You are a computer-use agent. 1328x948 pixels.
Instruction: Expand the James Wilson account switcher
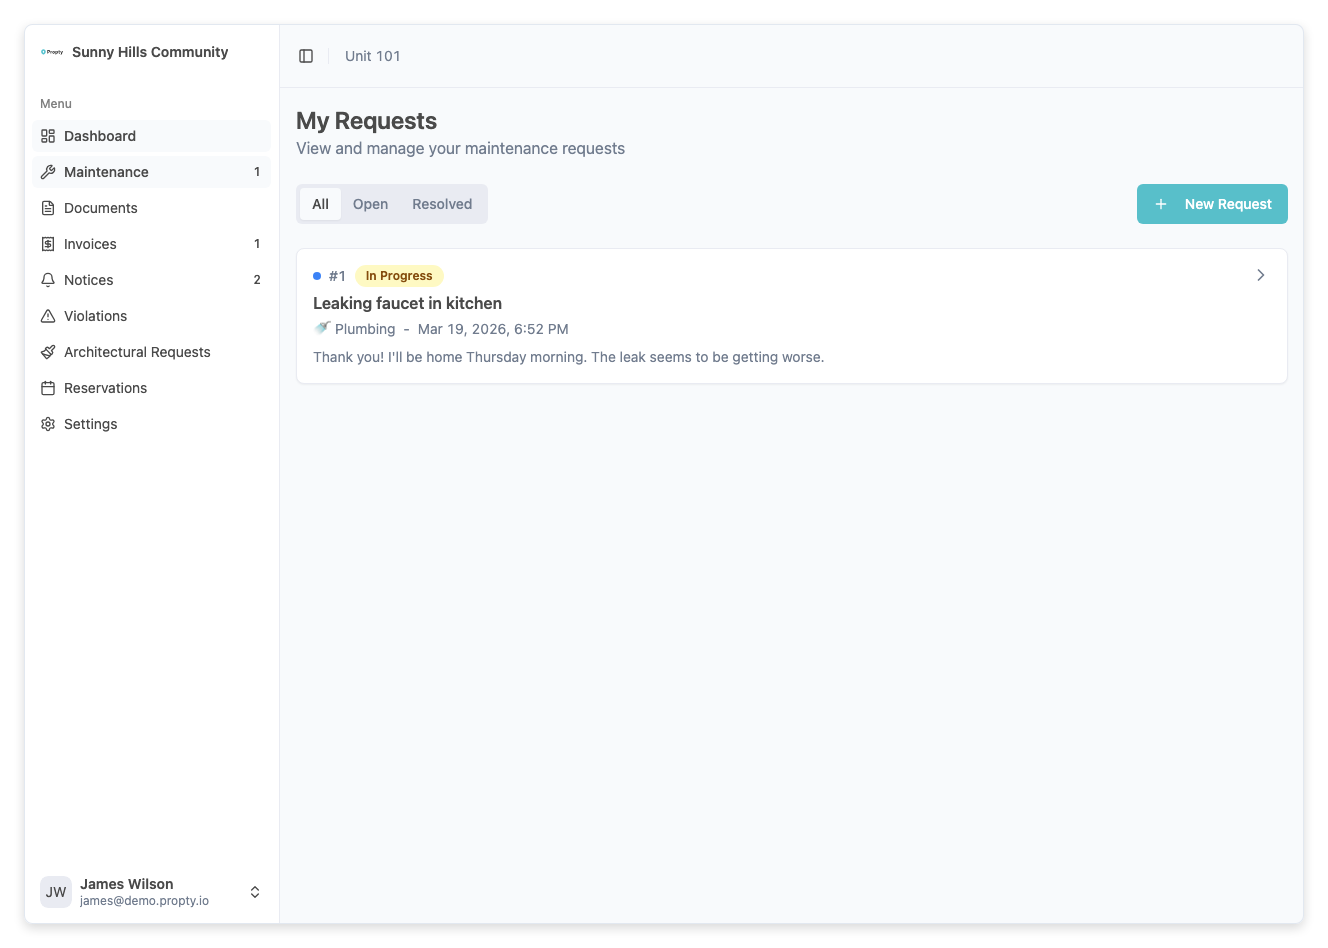(255, 892)
